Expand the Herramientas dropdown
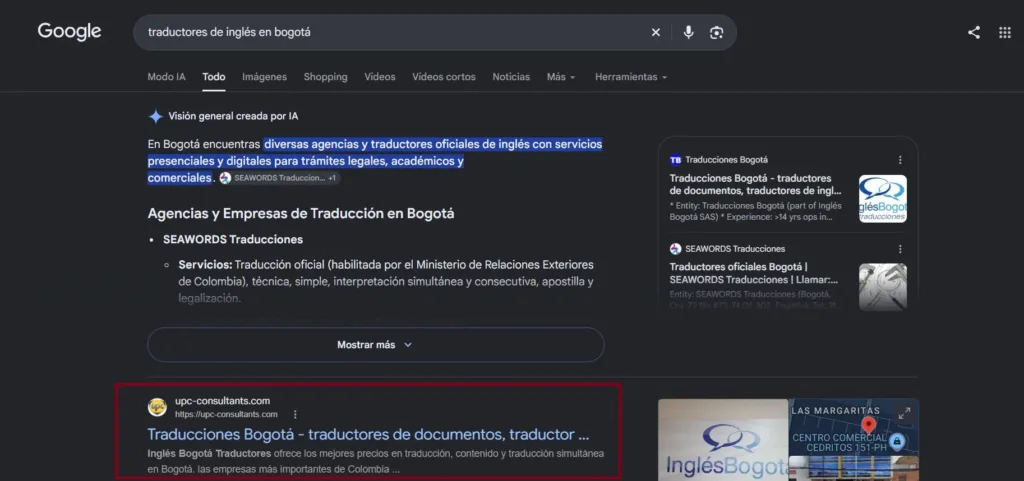1024x481 pixels. click(x=631, y=77)
